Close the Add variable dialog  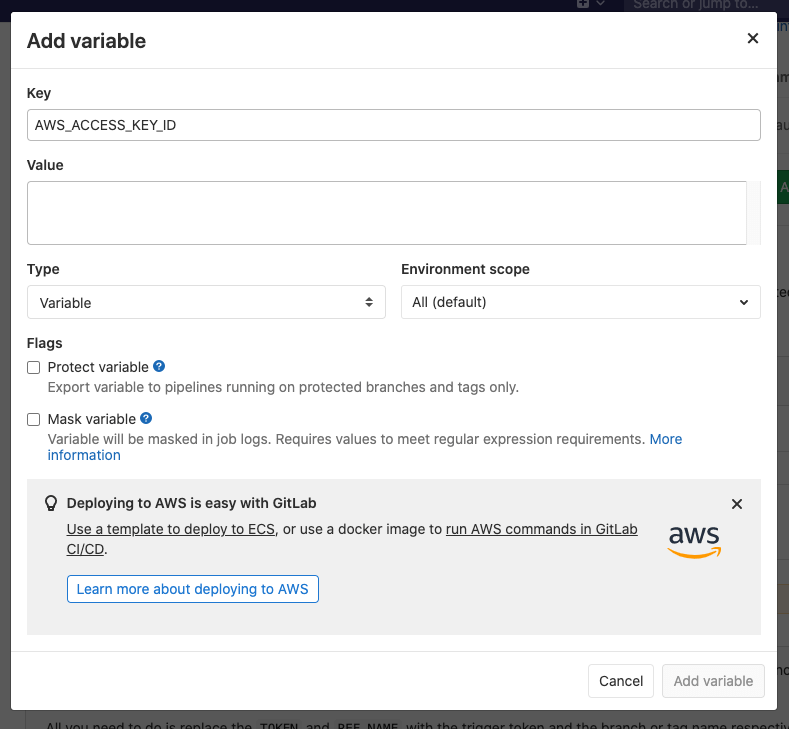point(753,39)
